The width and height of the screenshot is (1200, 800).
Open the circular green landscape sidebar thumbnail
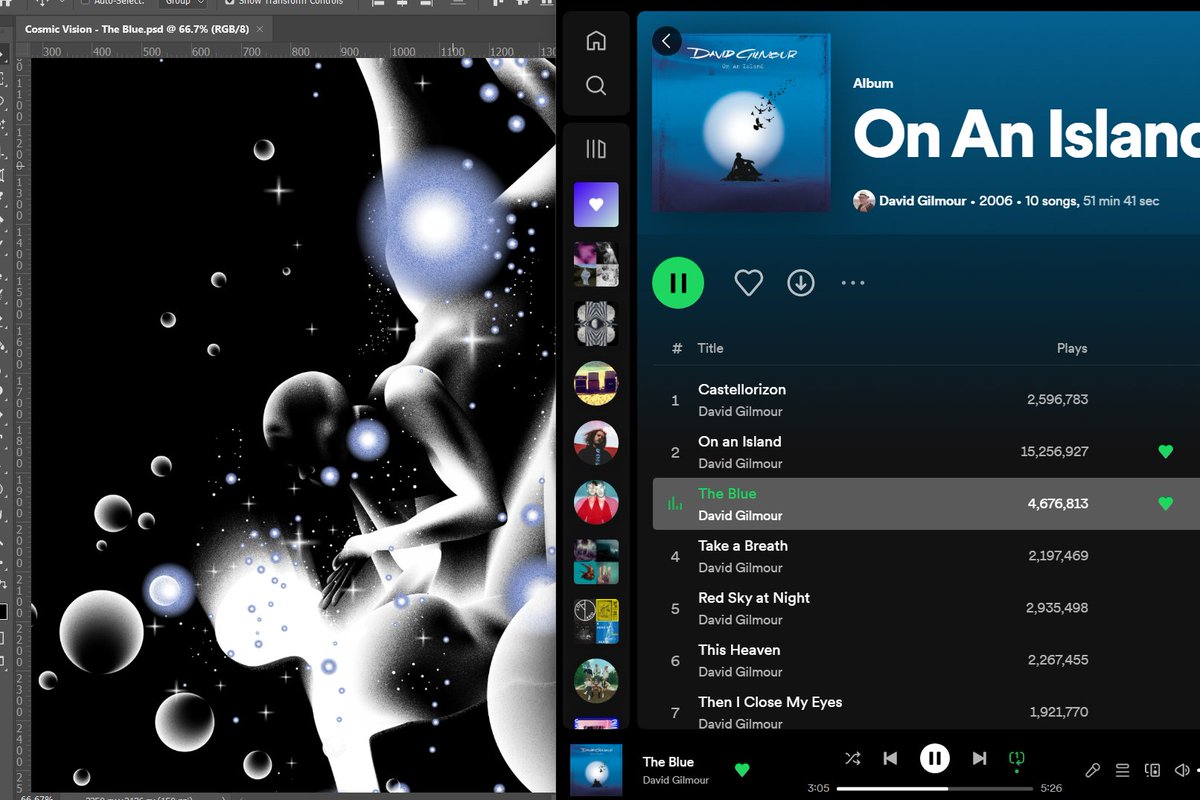coord(596,680)
